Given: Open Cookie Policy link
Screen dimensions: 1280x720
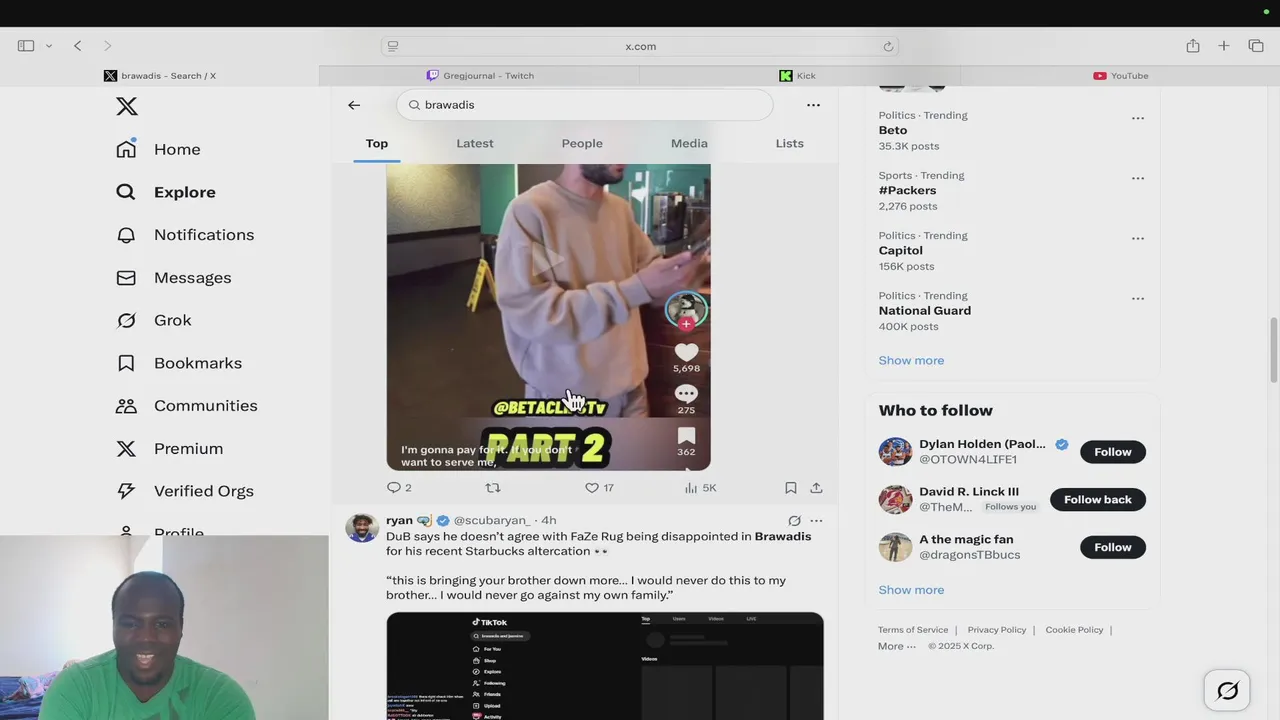Looking at the screenshot, I should tap(1074, 630).
